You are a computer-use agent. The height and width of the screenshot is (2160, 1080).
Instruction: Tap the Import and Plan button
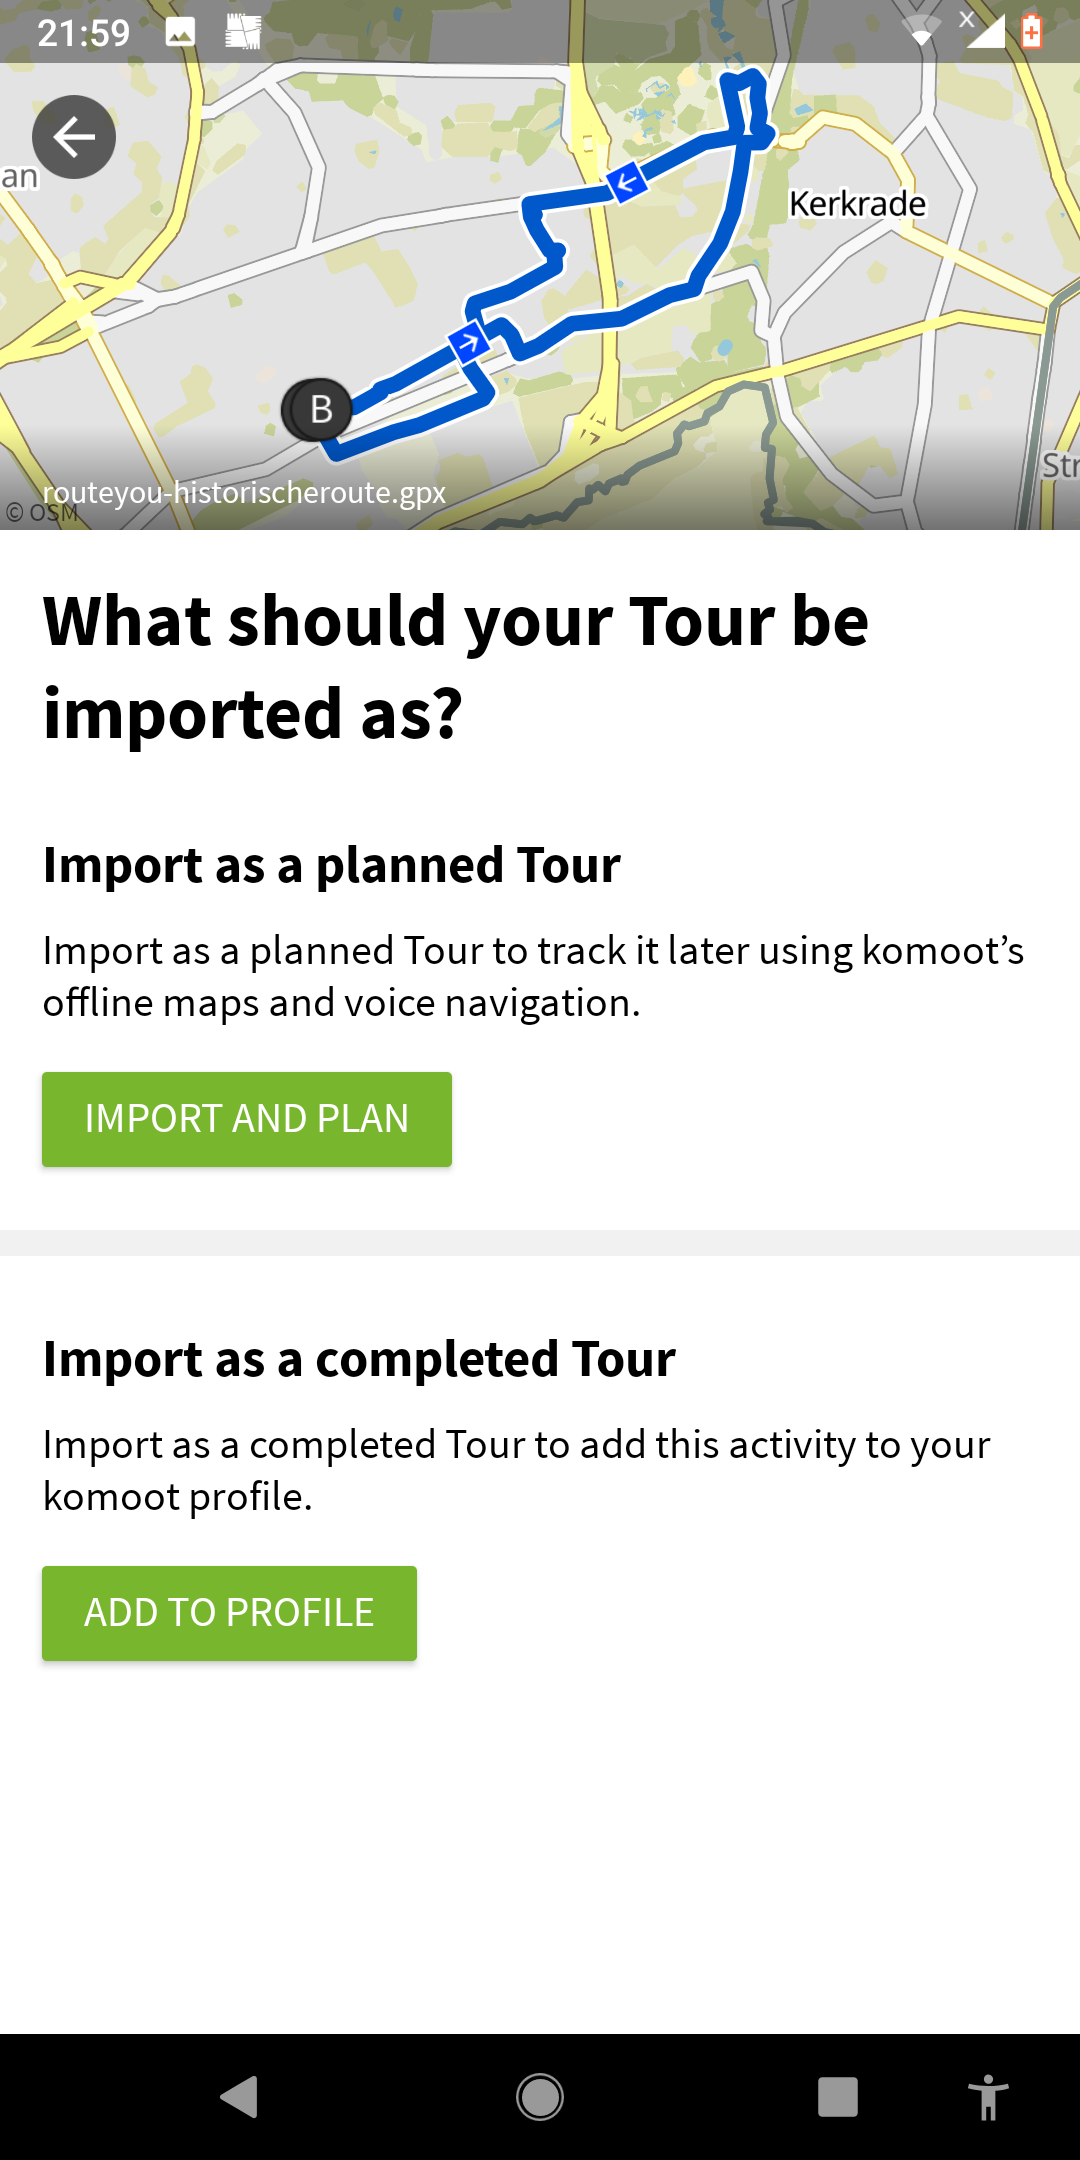pos(247,1119)
